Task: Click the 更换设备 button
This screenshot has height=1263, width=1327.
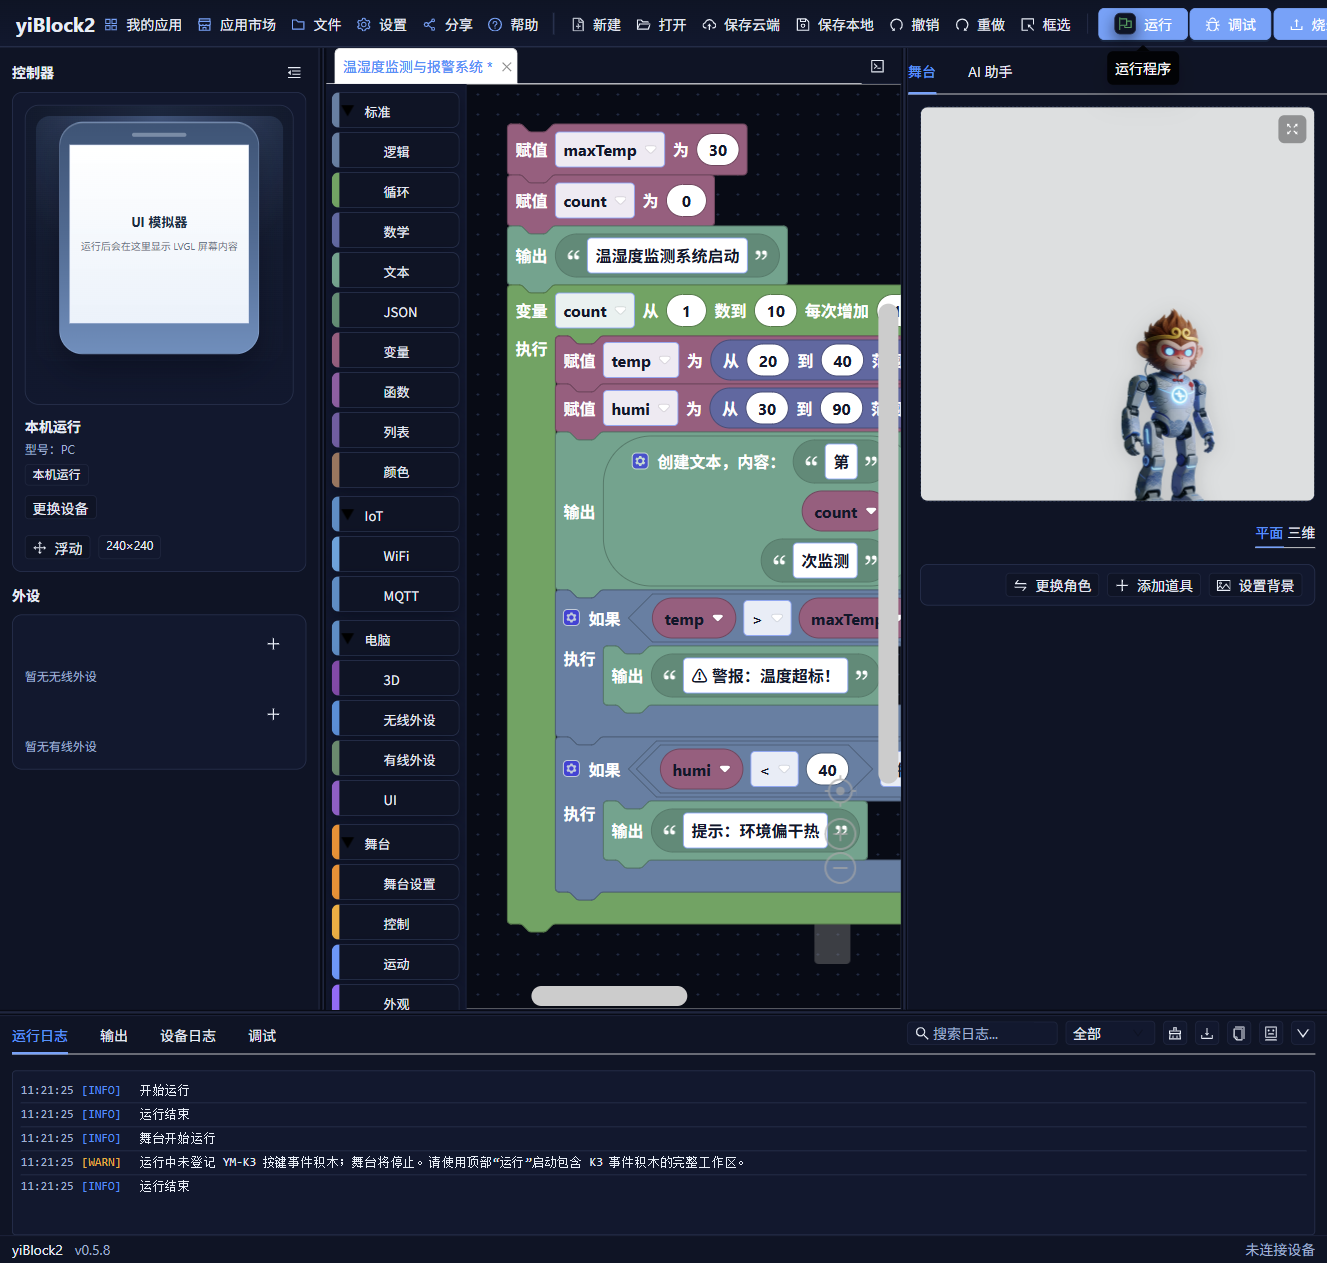Action: [x=60, y=508]
